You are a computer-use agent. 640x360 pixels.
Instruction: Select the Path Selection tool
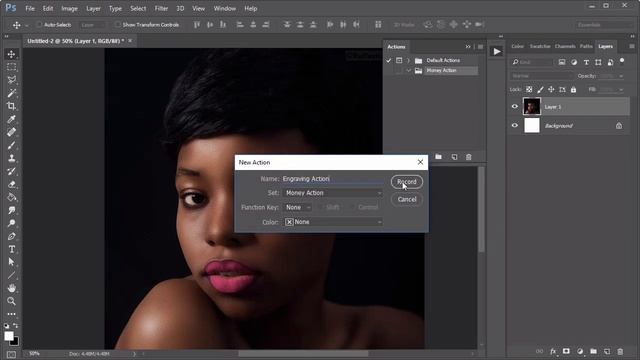[x=11, y=262]
